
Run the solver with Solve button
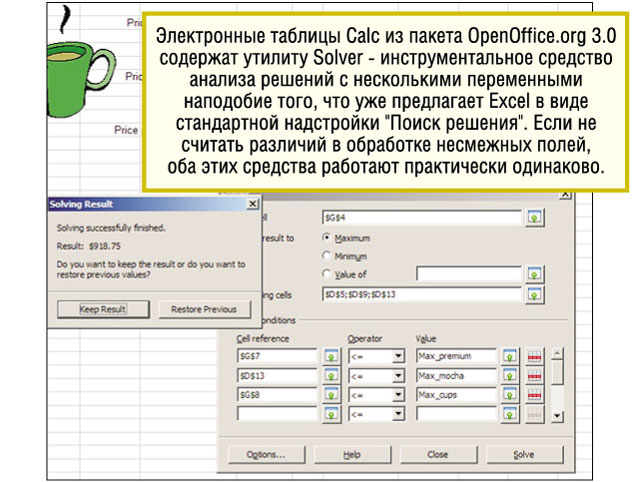pos(524,454)
